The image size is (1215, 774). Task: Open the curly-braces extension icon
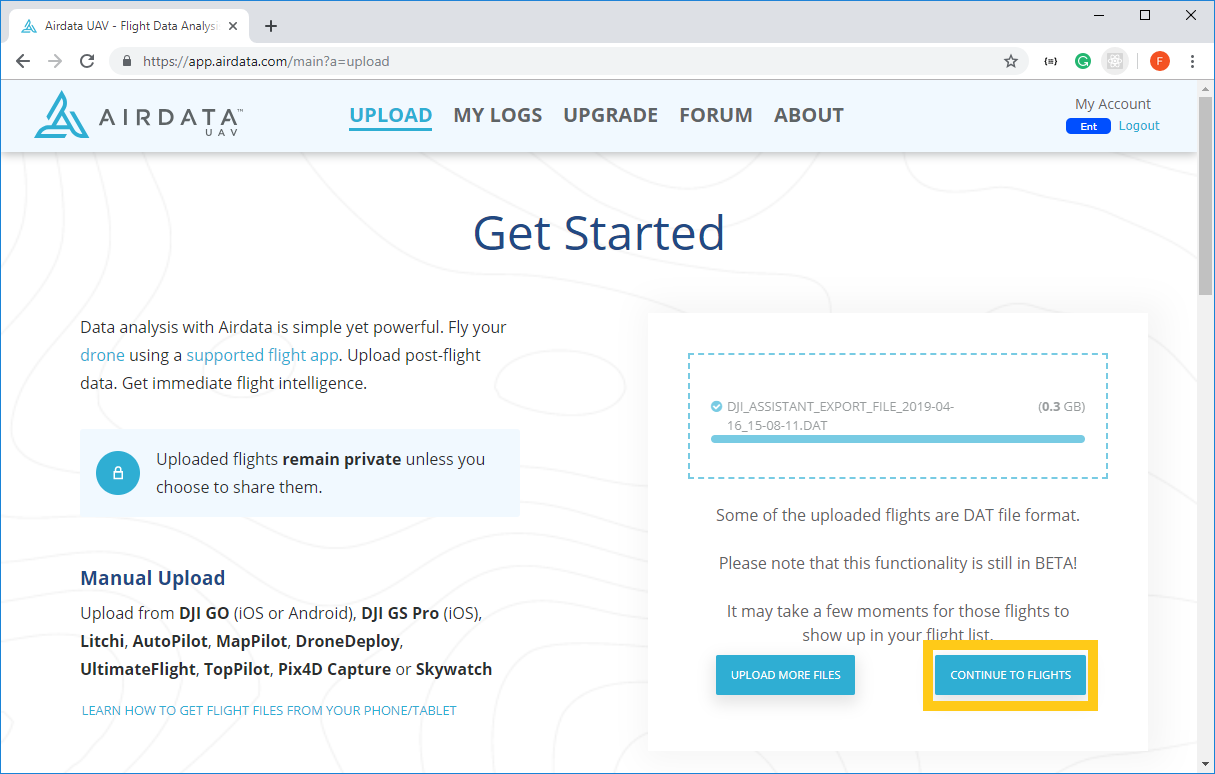(x=1050, y=61)
